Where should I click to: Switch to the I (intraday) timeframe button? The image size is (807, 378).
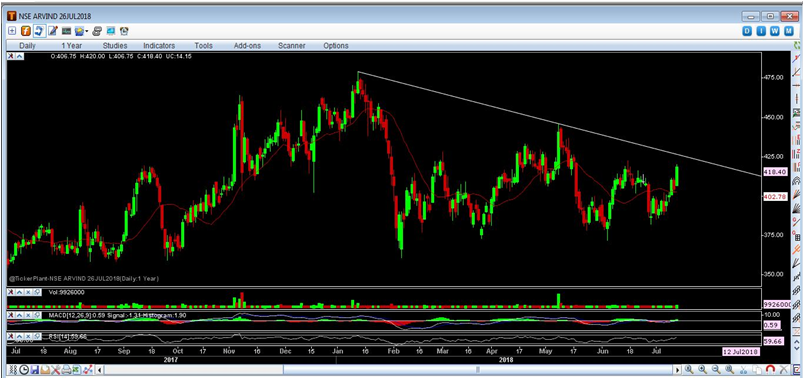(761, 31)
